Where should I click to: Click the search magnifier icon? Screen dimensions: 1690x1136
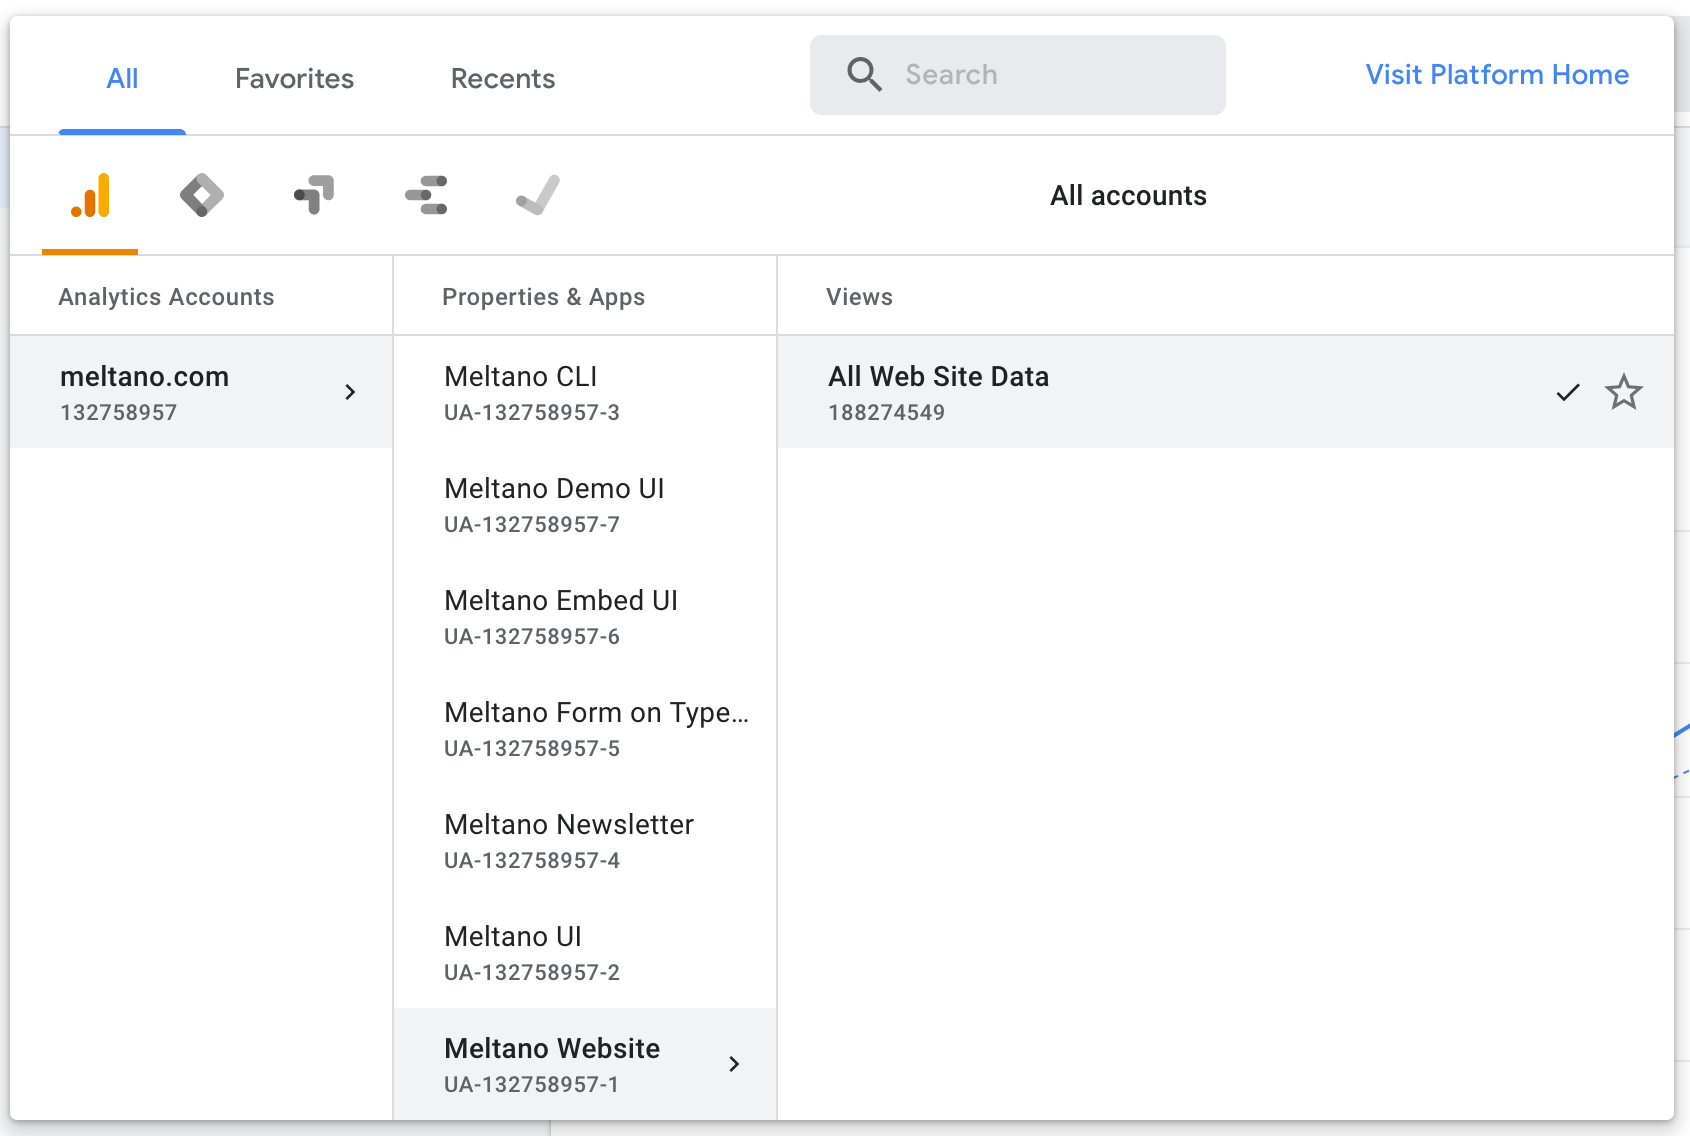(x=864, y=74)
